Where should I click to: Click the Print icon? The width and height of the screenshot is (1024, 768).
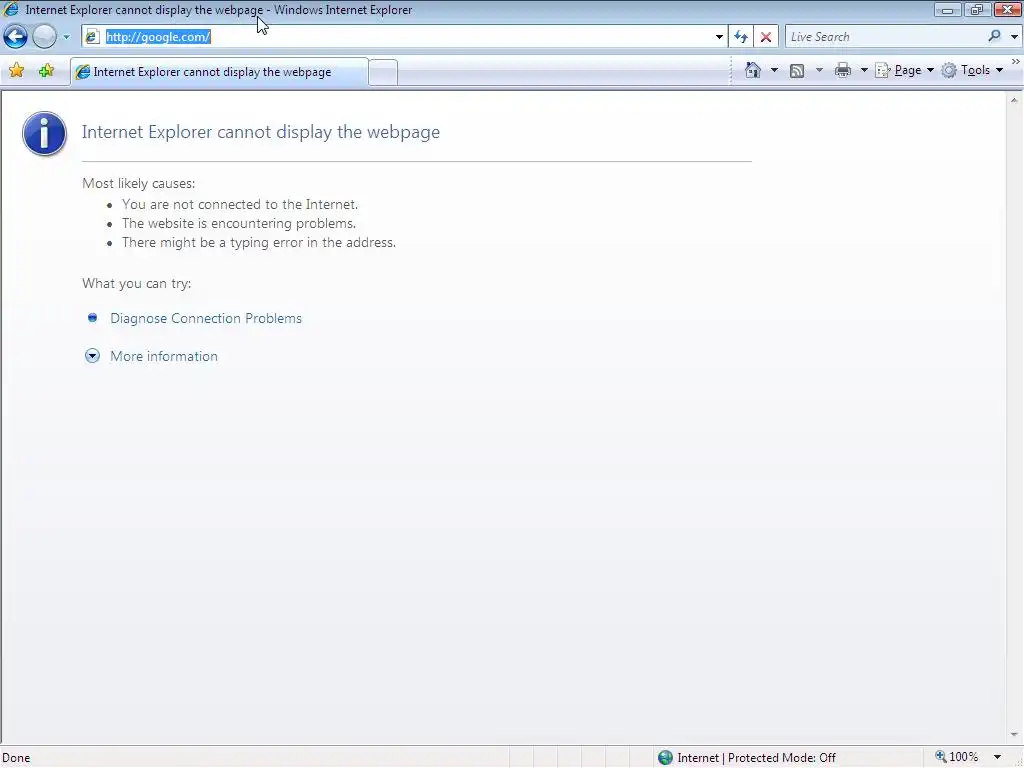coord(843,70)
